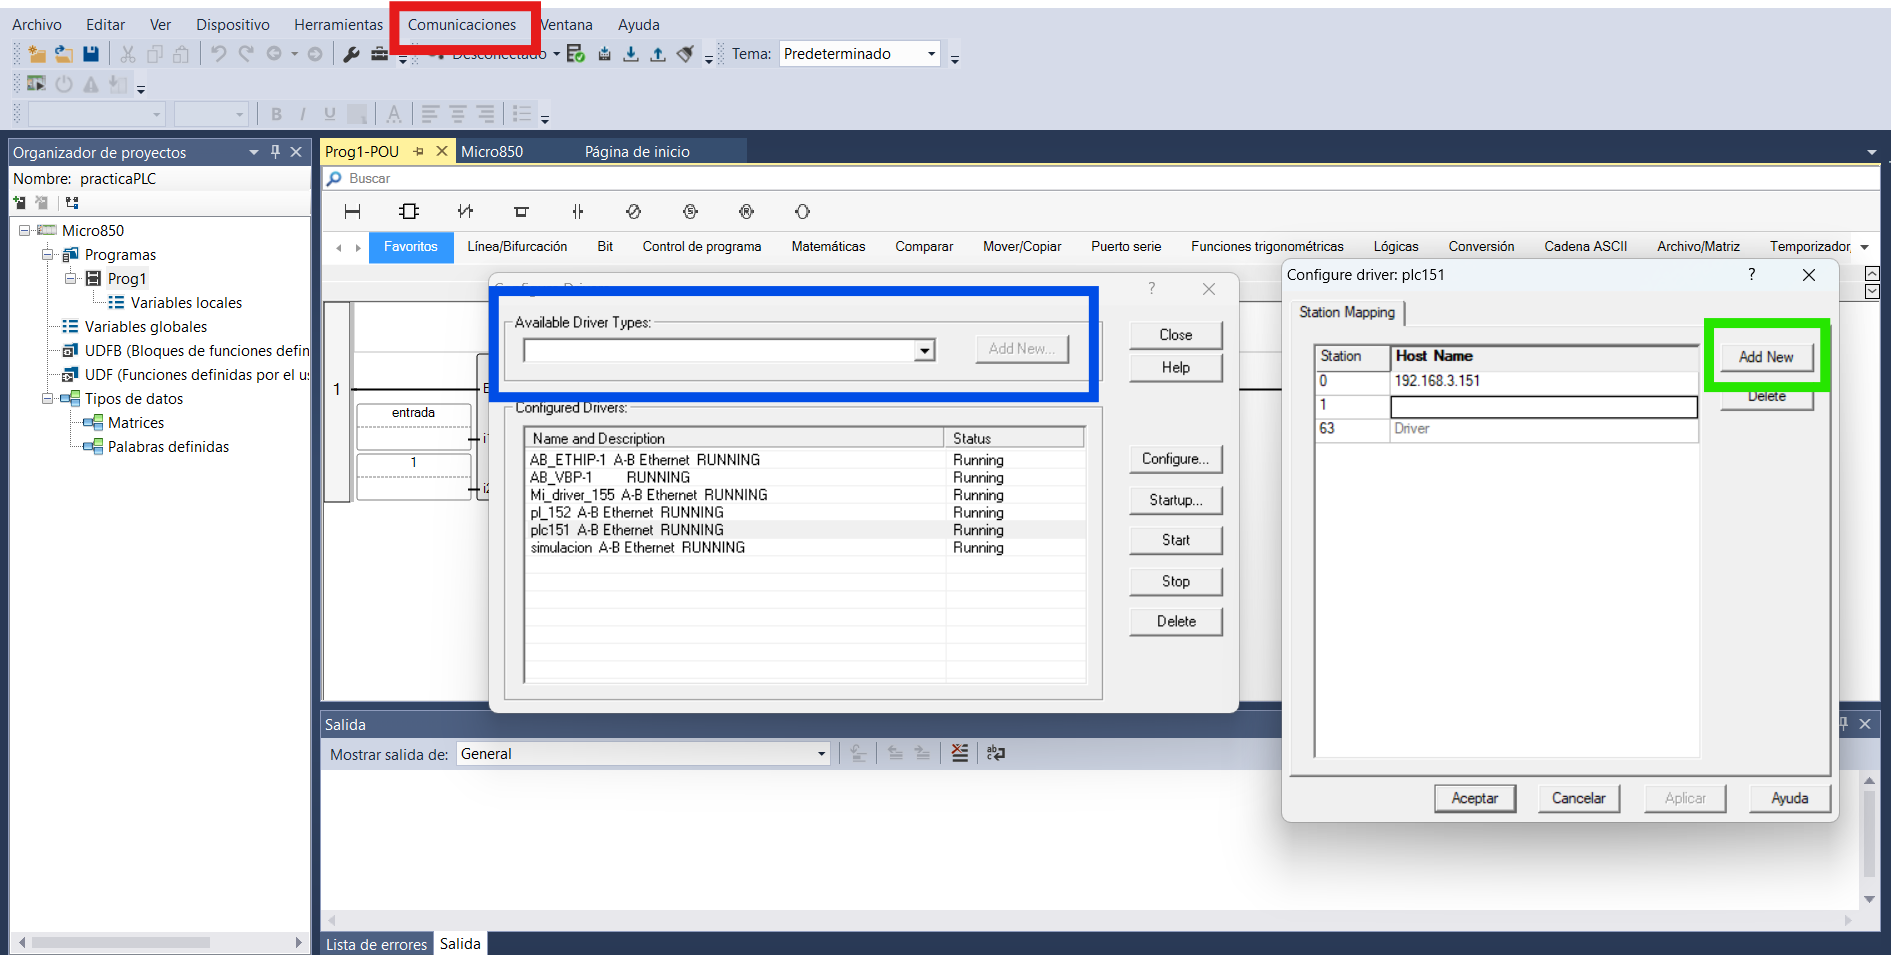The height and width of the screenshot is (955, 1891).
Task: Expand the Tema Predeterminado combo box
Action: tap(931, 54)
